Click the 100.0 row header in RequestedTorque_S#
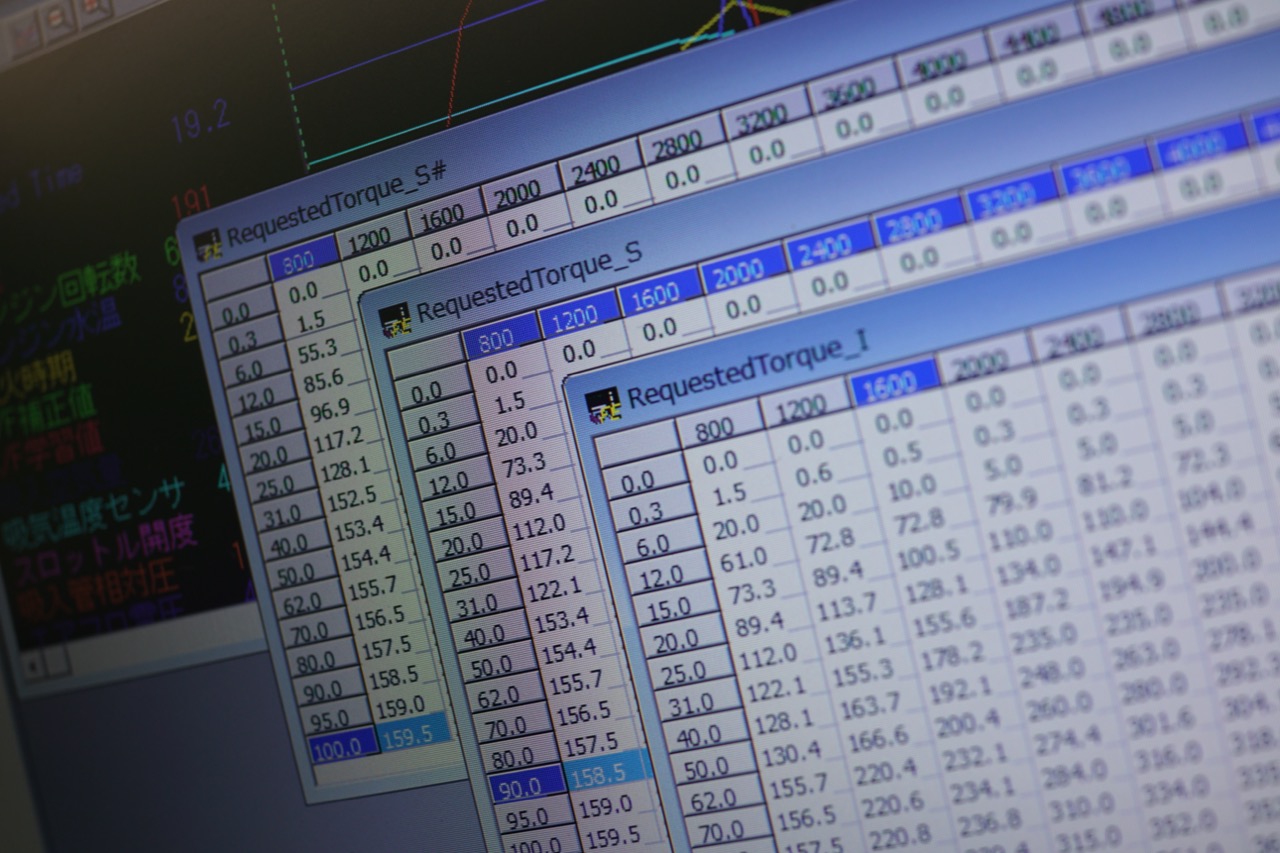1280x853 pixels. pos(343,745)
